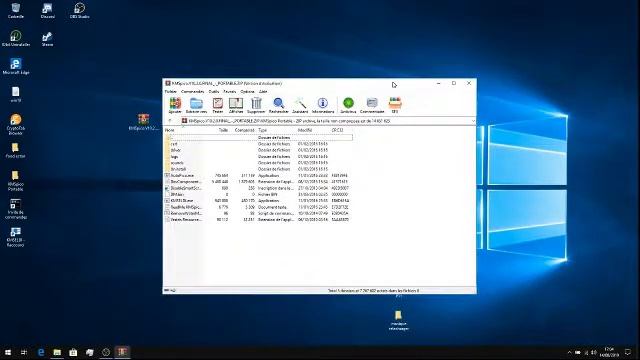Click the Afficher toolbar icon
640x360 pixels.
(236, 105)
